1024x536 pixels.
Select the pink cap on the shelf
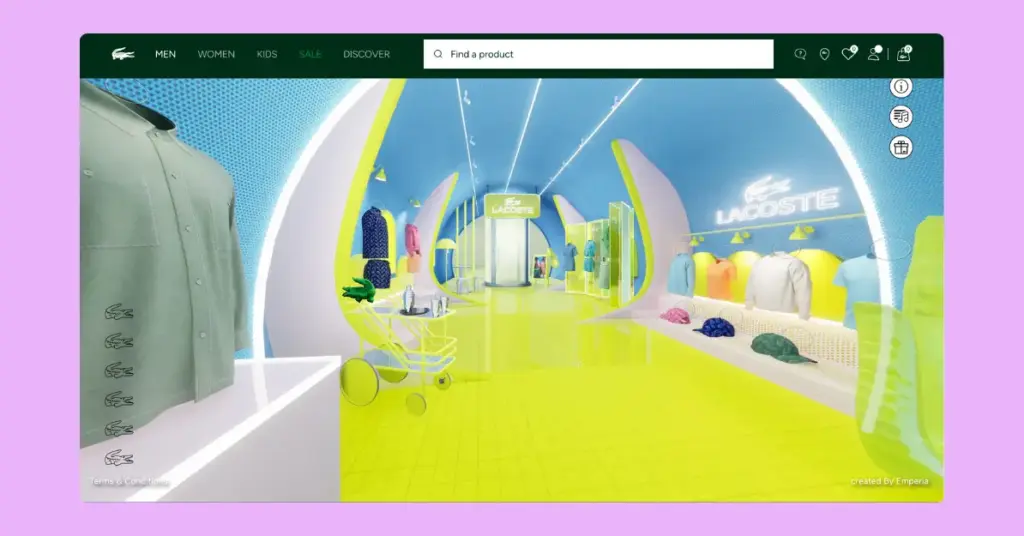675,316
